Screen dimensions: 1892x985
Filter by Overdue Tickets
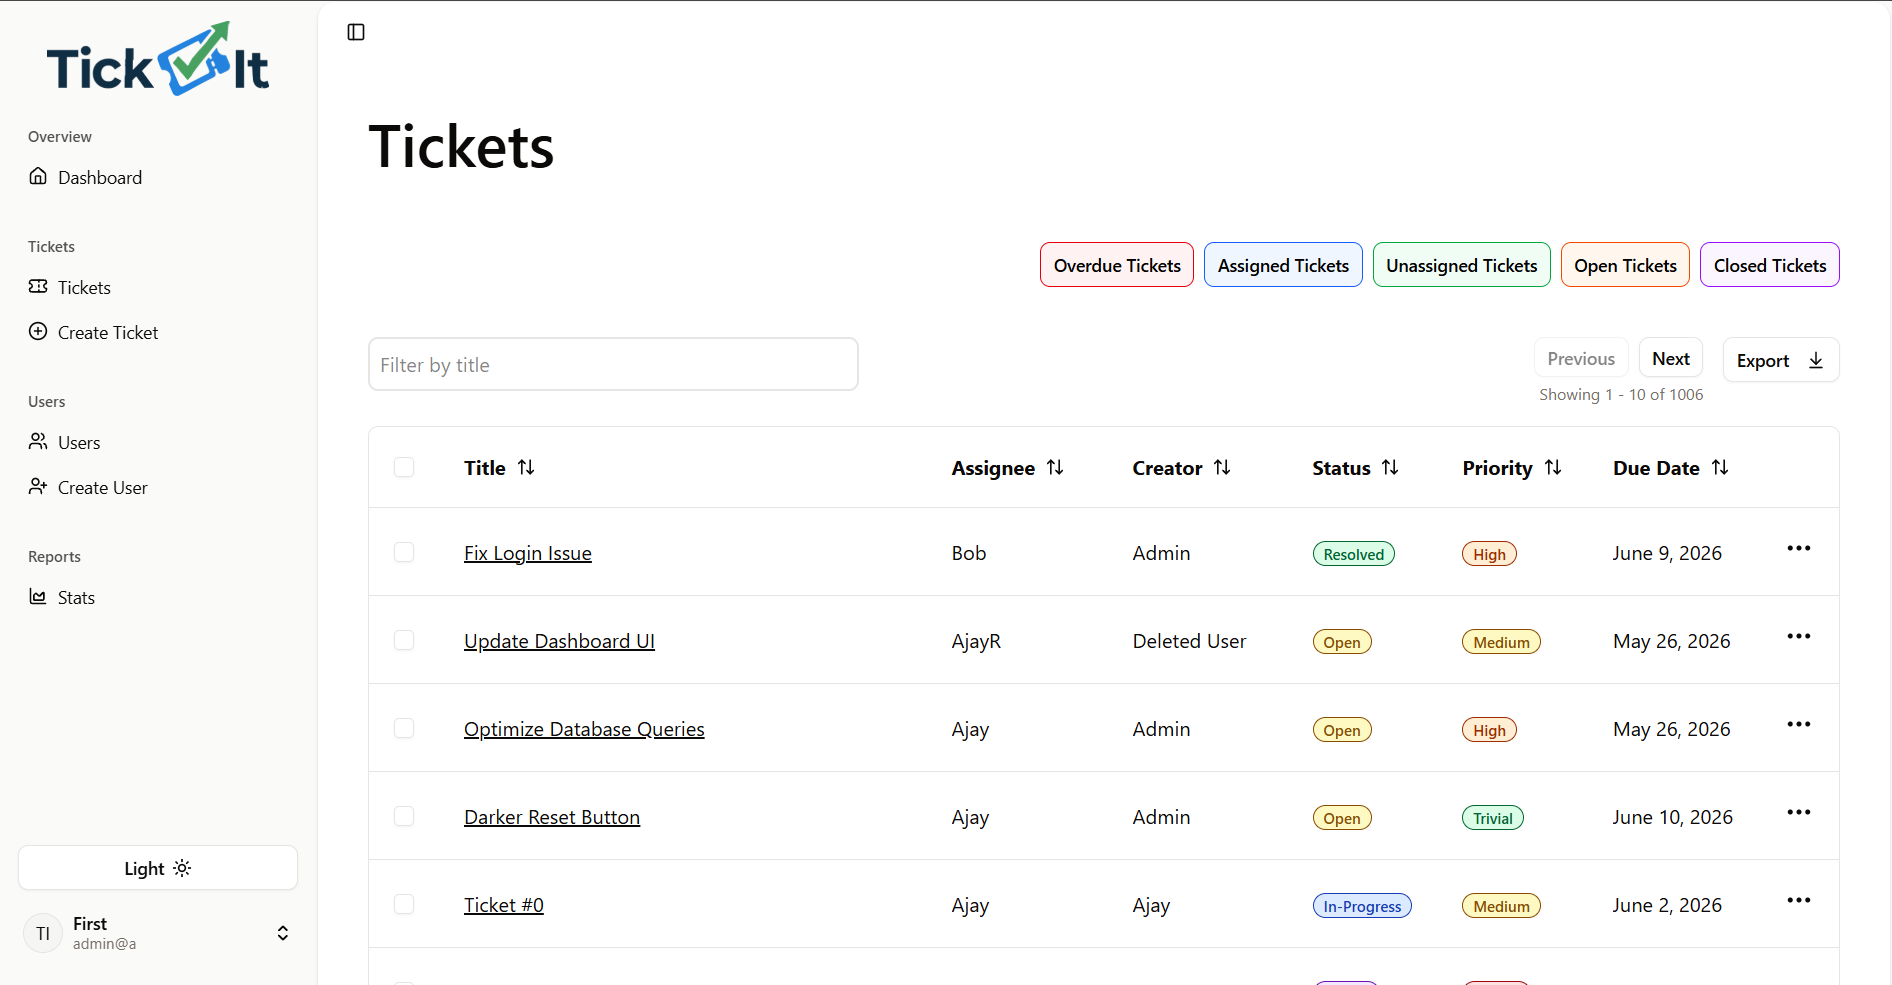(1117, 265)
